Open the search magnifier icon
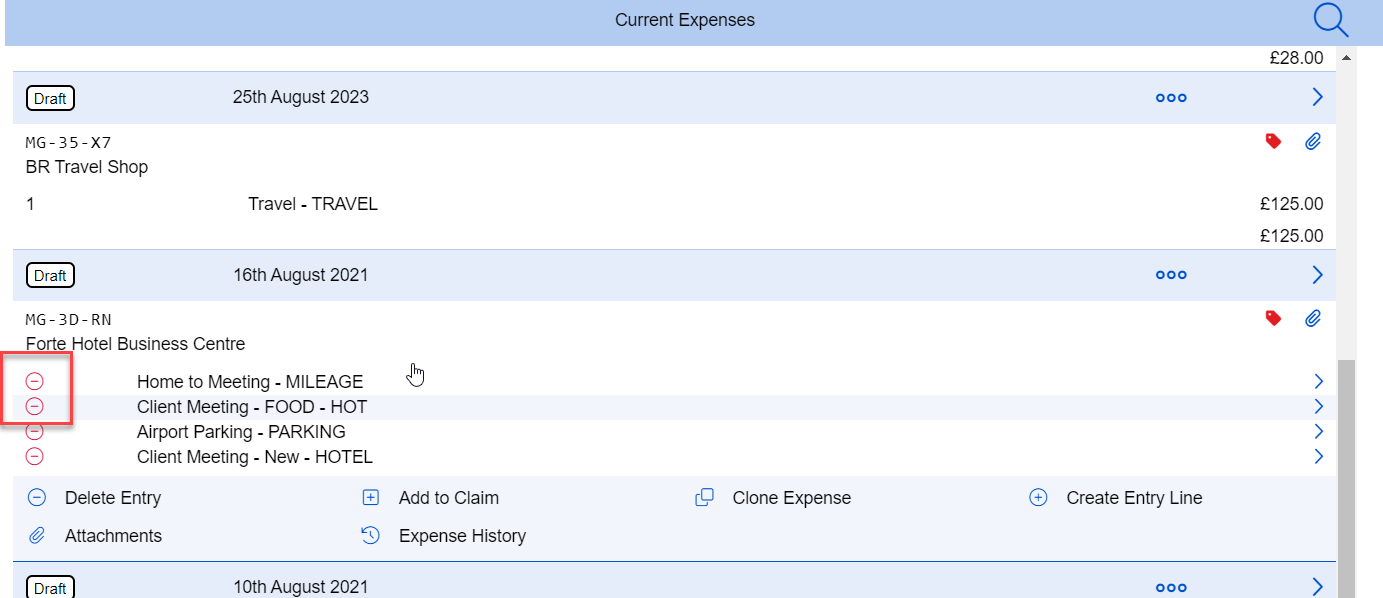 pyautogui.click(x=1331, y=20)
